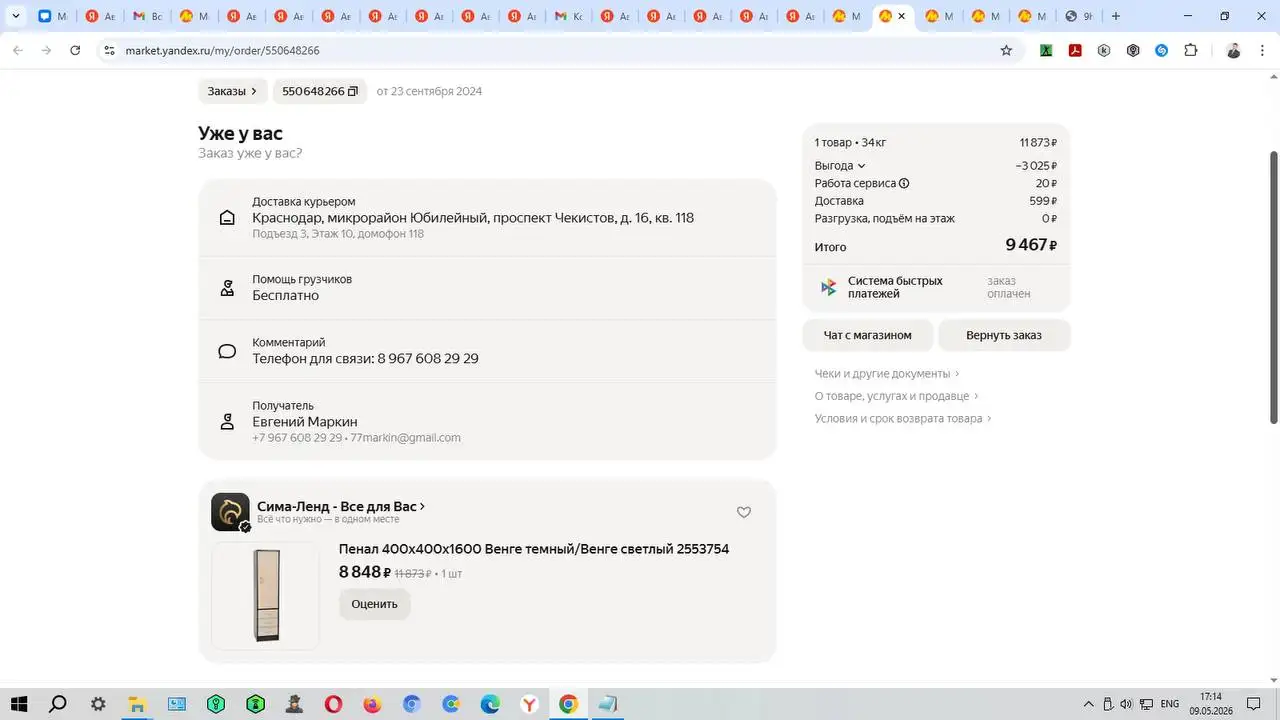This screenshot has width=1280, height=720.
Task: Go forward in browser history
Action: [46, 50]
